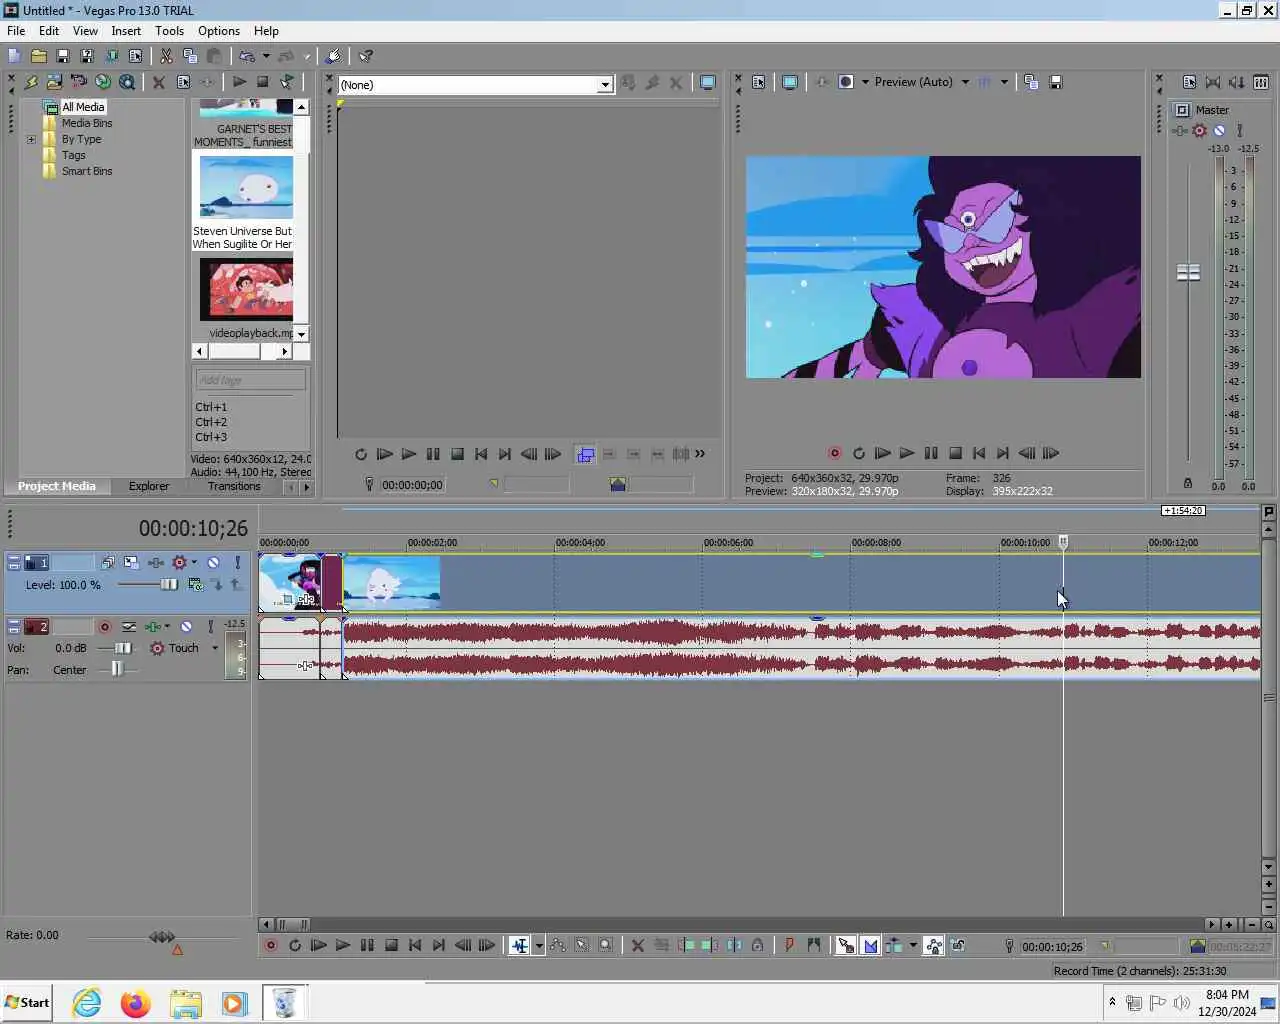Toggle the Trimmer external monitor icon

707,83
